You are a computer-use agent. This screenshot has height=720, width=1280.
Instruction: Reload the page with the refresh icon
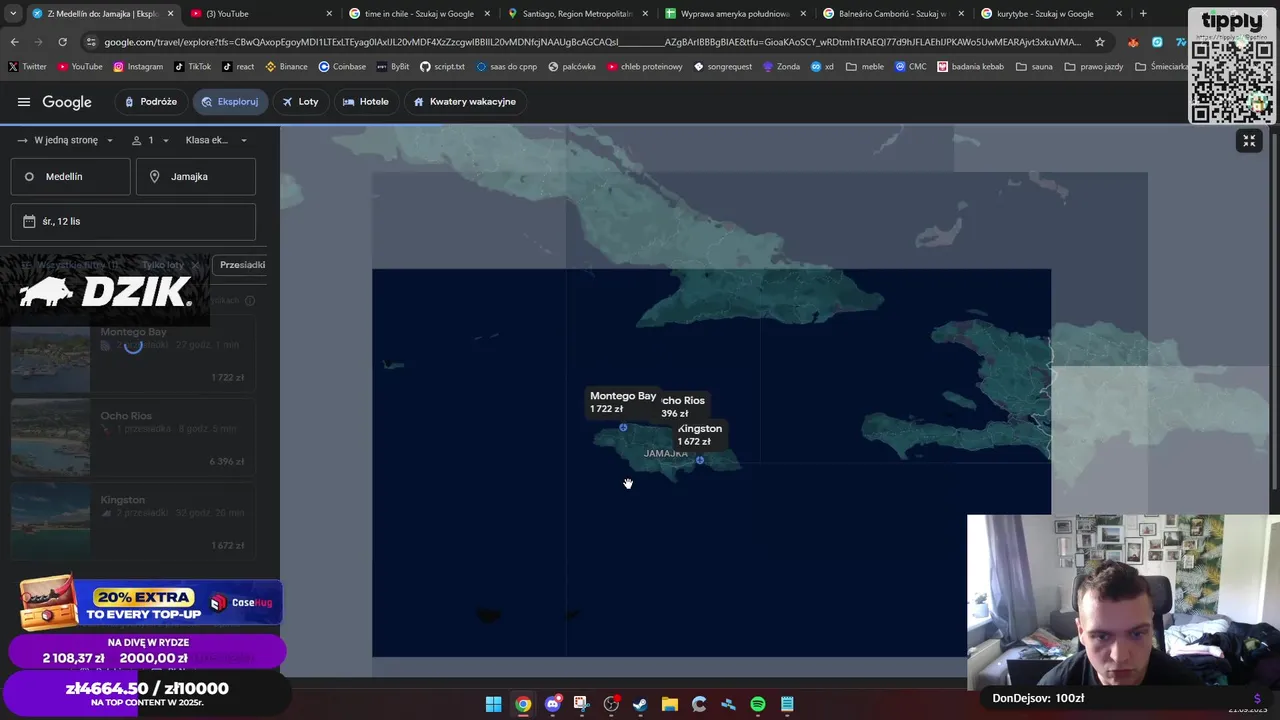coord(62,42)
